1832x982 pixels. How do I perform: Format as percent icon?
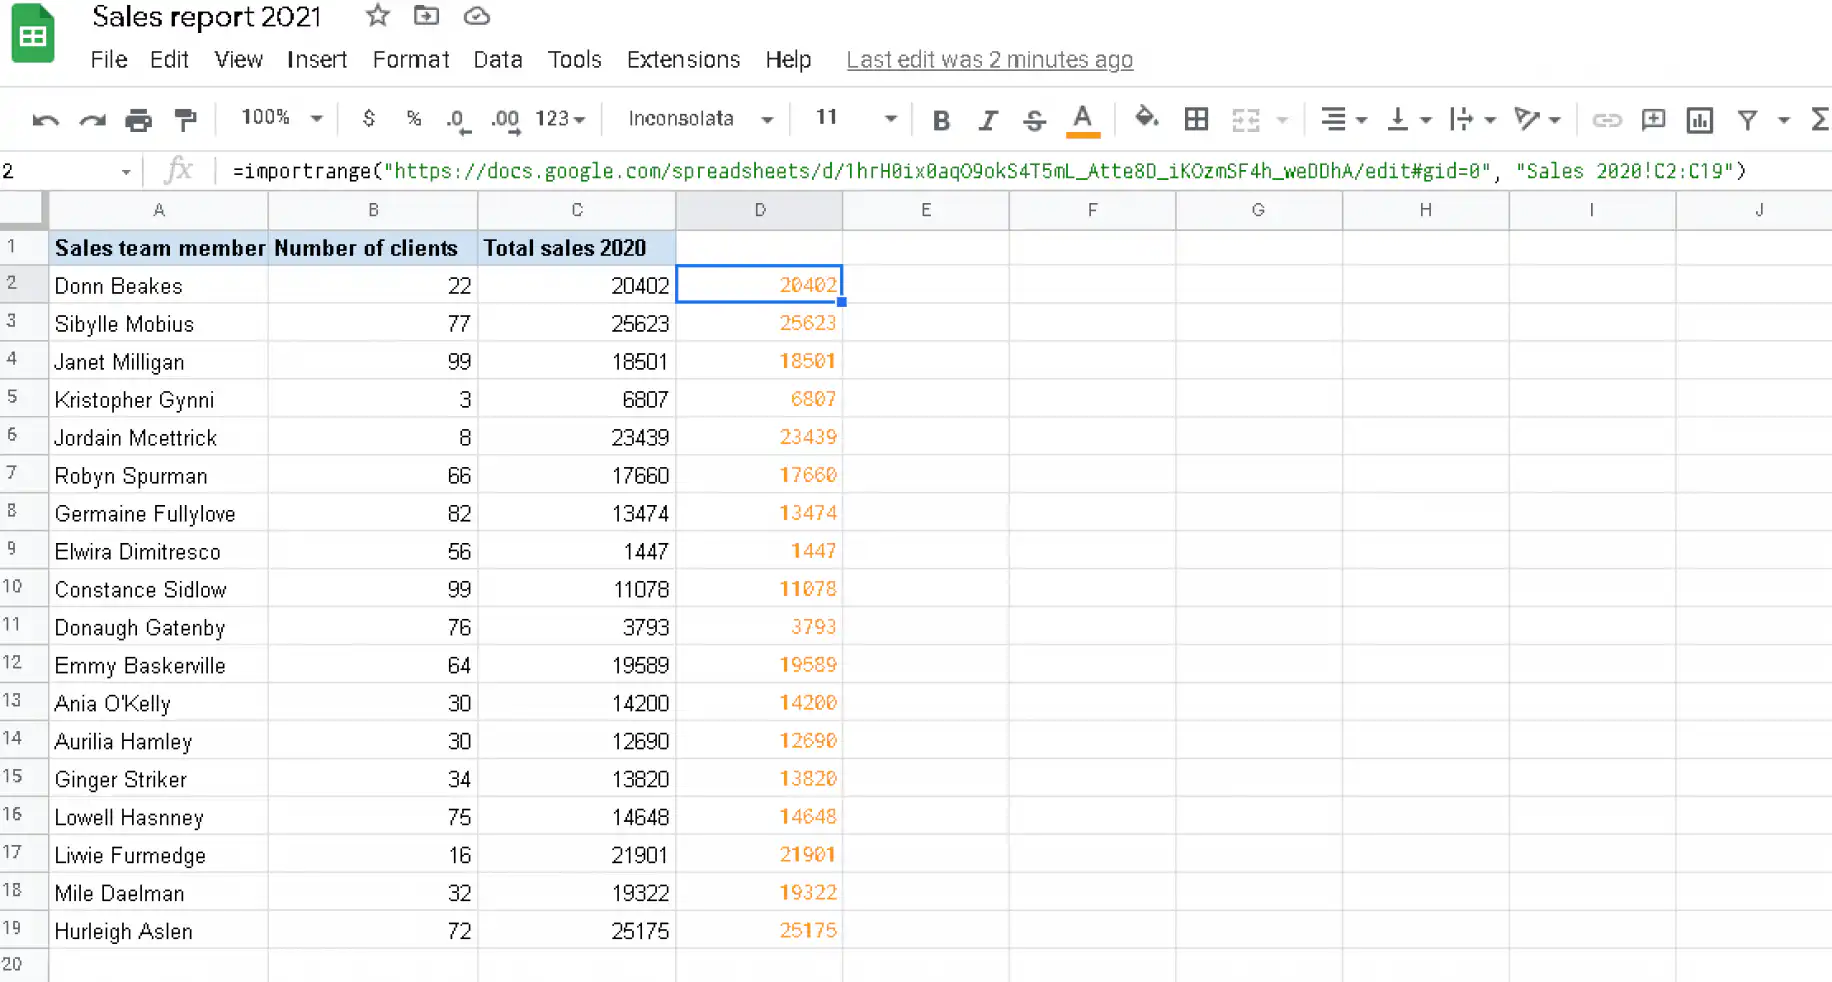click(x=413, y=118)
